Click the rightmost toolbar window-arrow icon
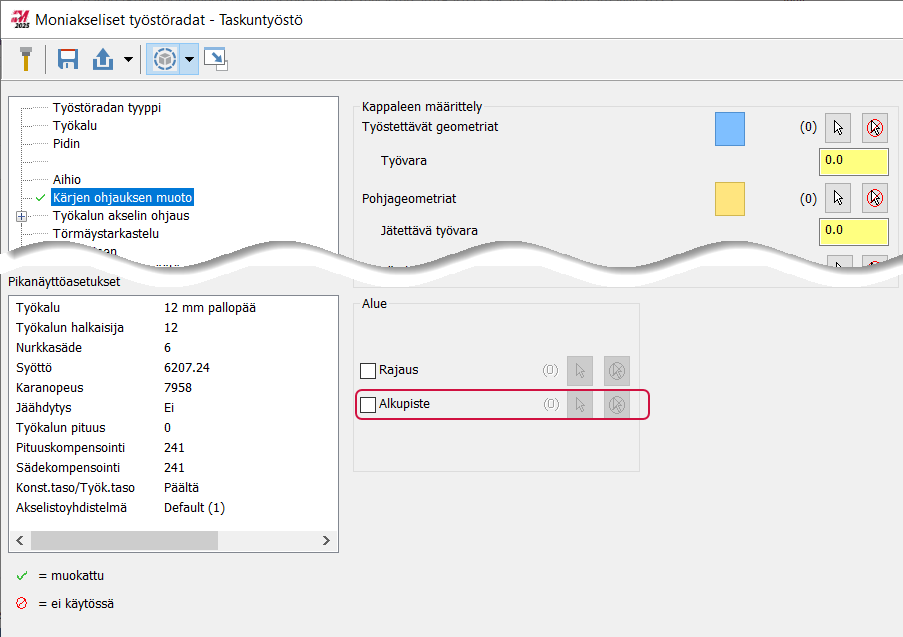 (215, 60)
